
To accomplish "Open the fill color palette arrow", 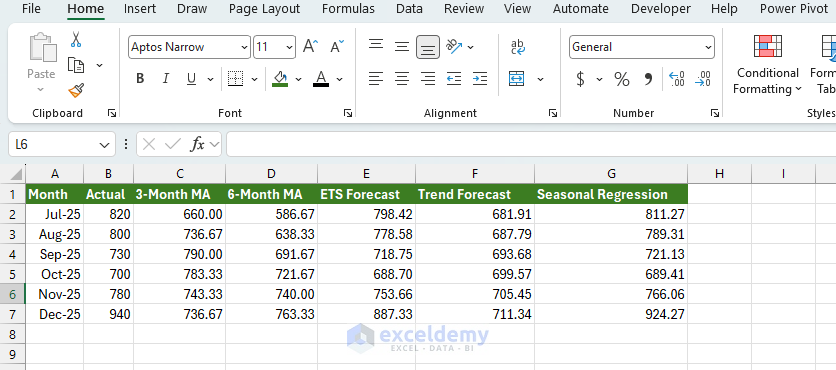I will tap(298, 79).
